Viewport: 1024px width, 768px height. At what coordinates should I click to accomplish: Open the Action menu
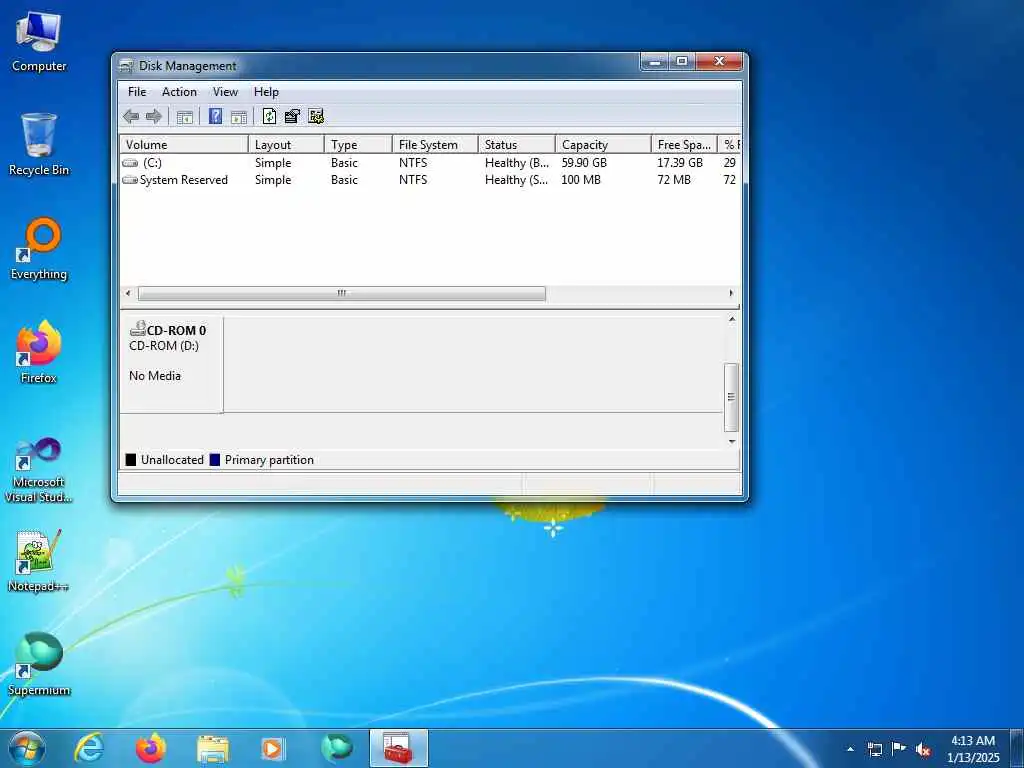[179, 92]
